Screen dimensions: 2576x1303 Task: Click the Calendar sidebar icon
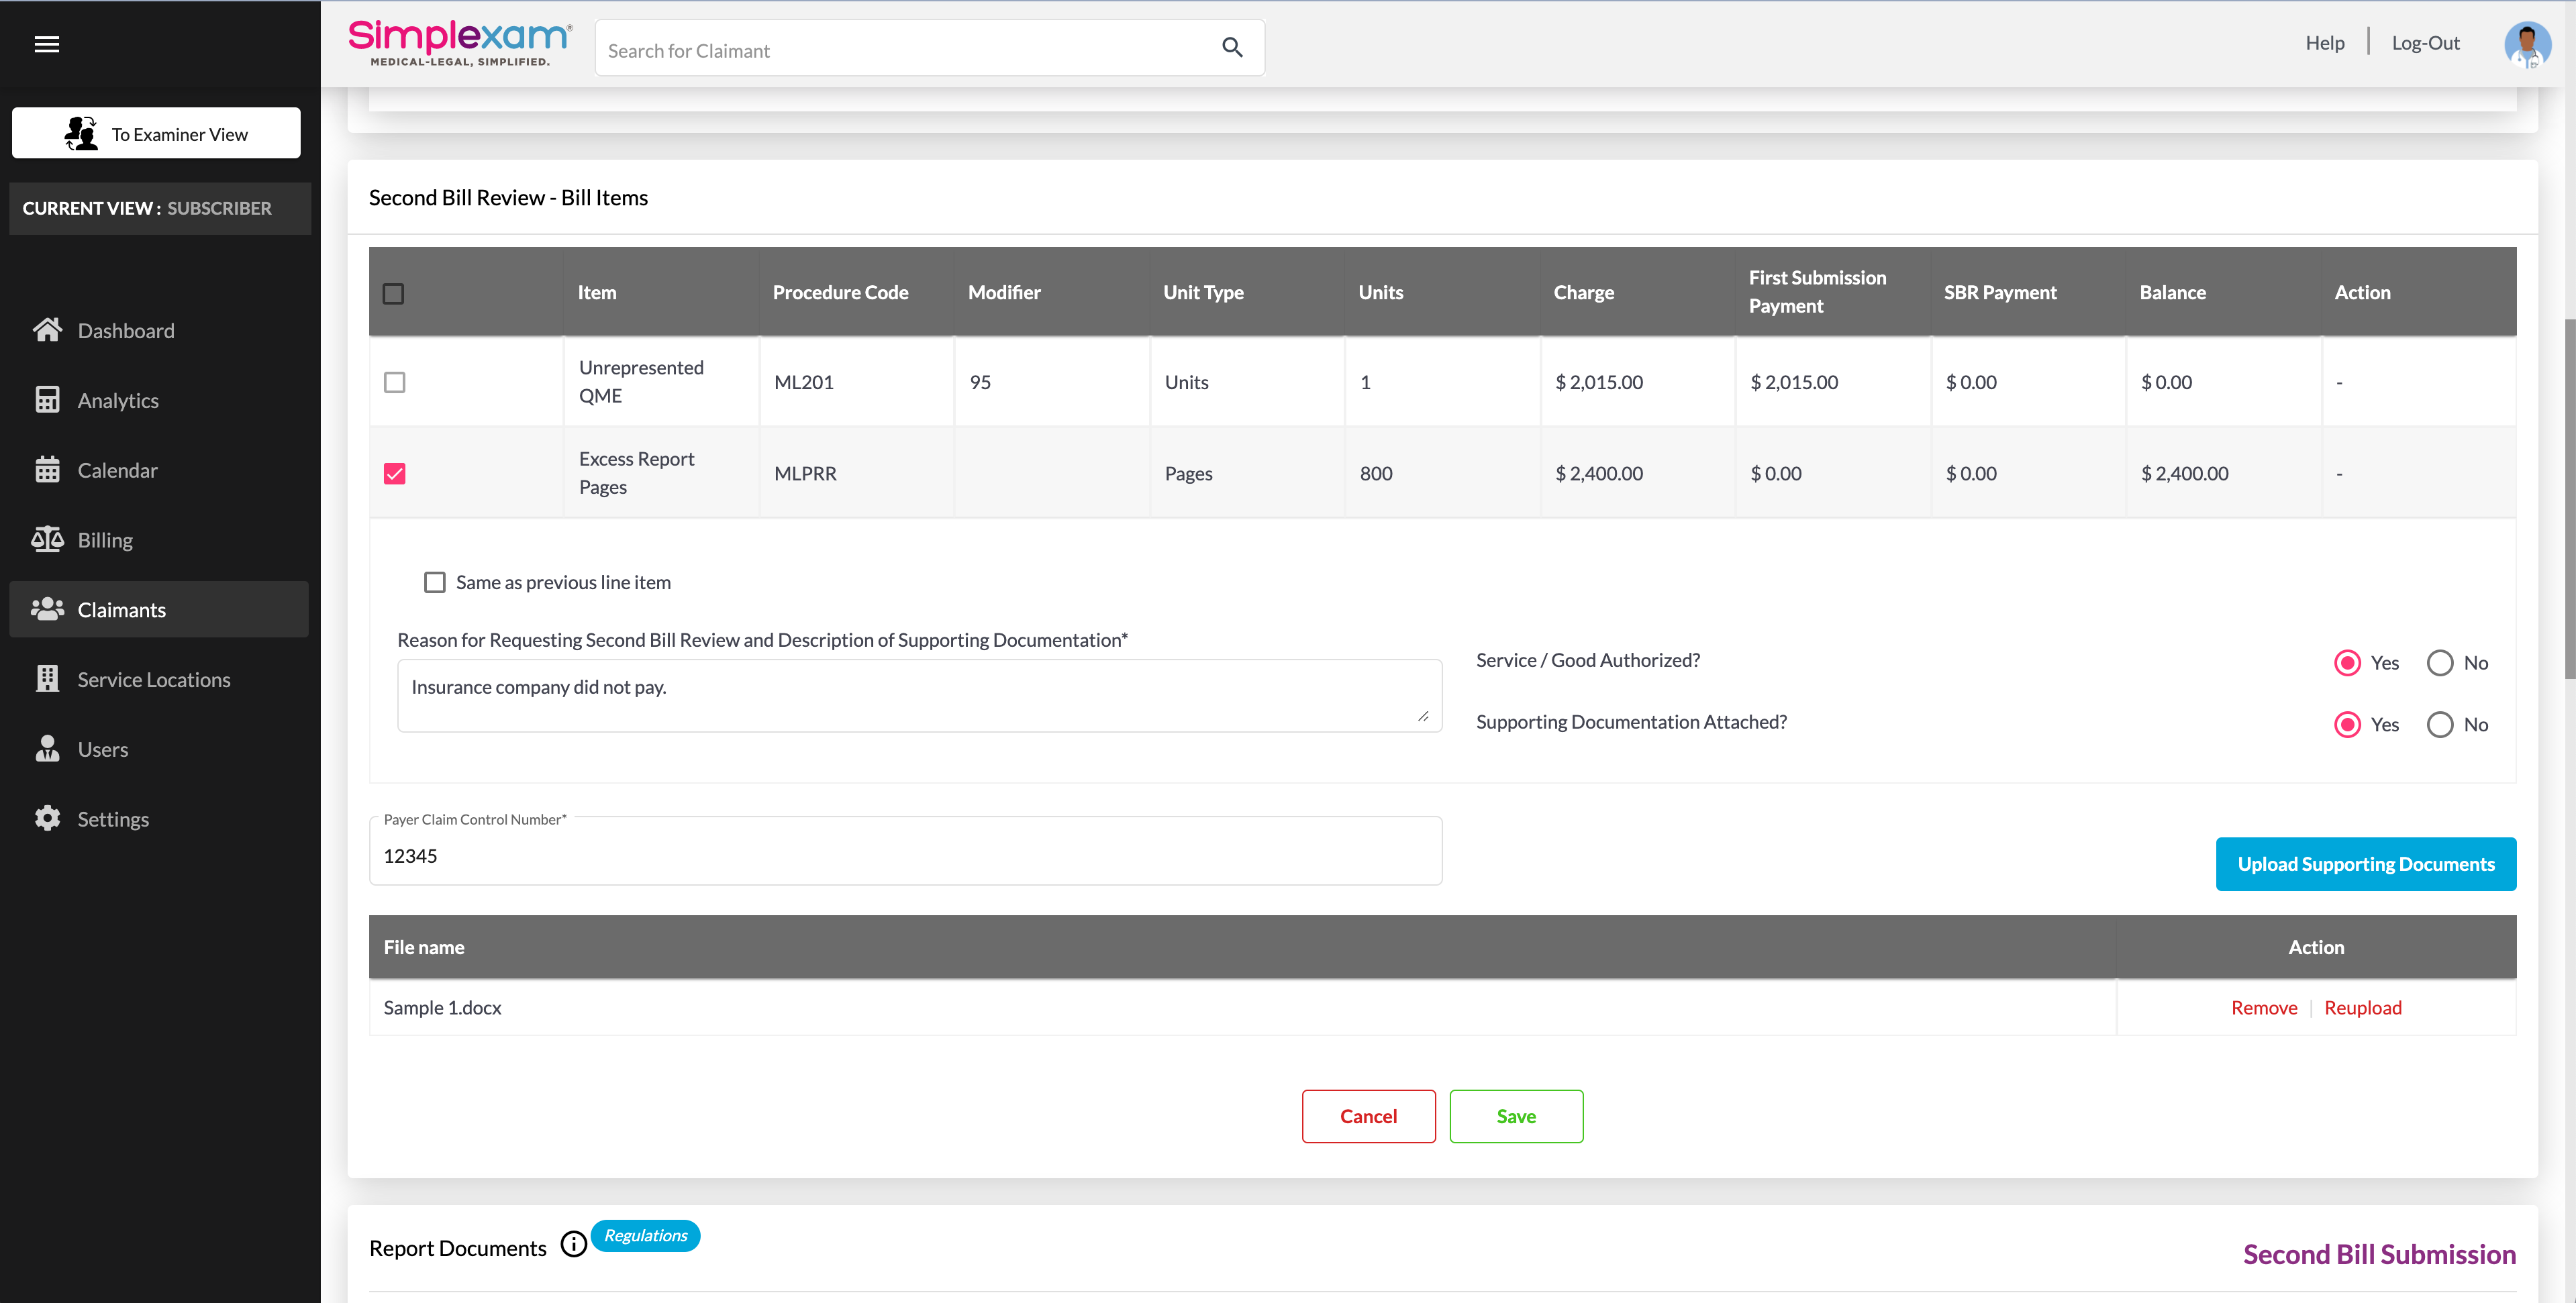click(x=47, y=470)
